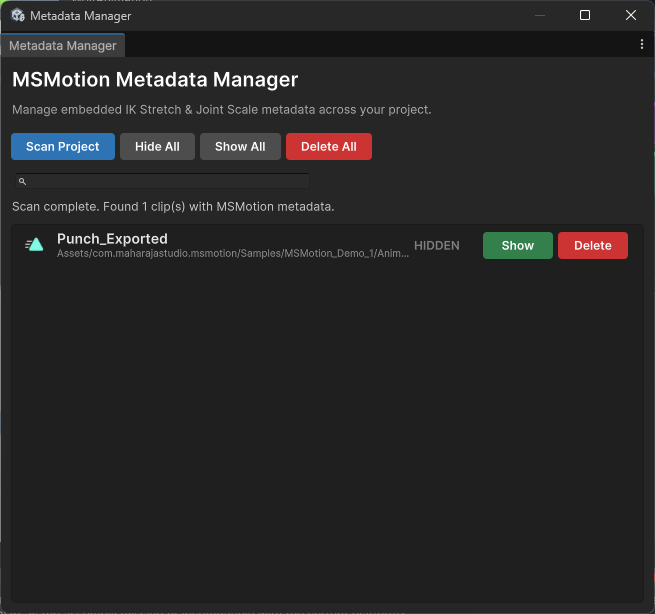Select the Show All button
Viewport: 655px width, 614px height.
tap(240, 147)
